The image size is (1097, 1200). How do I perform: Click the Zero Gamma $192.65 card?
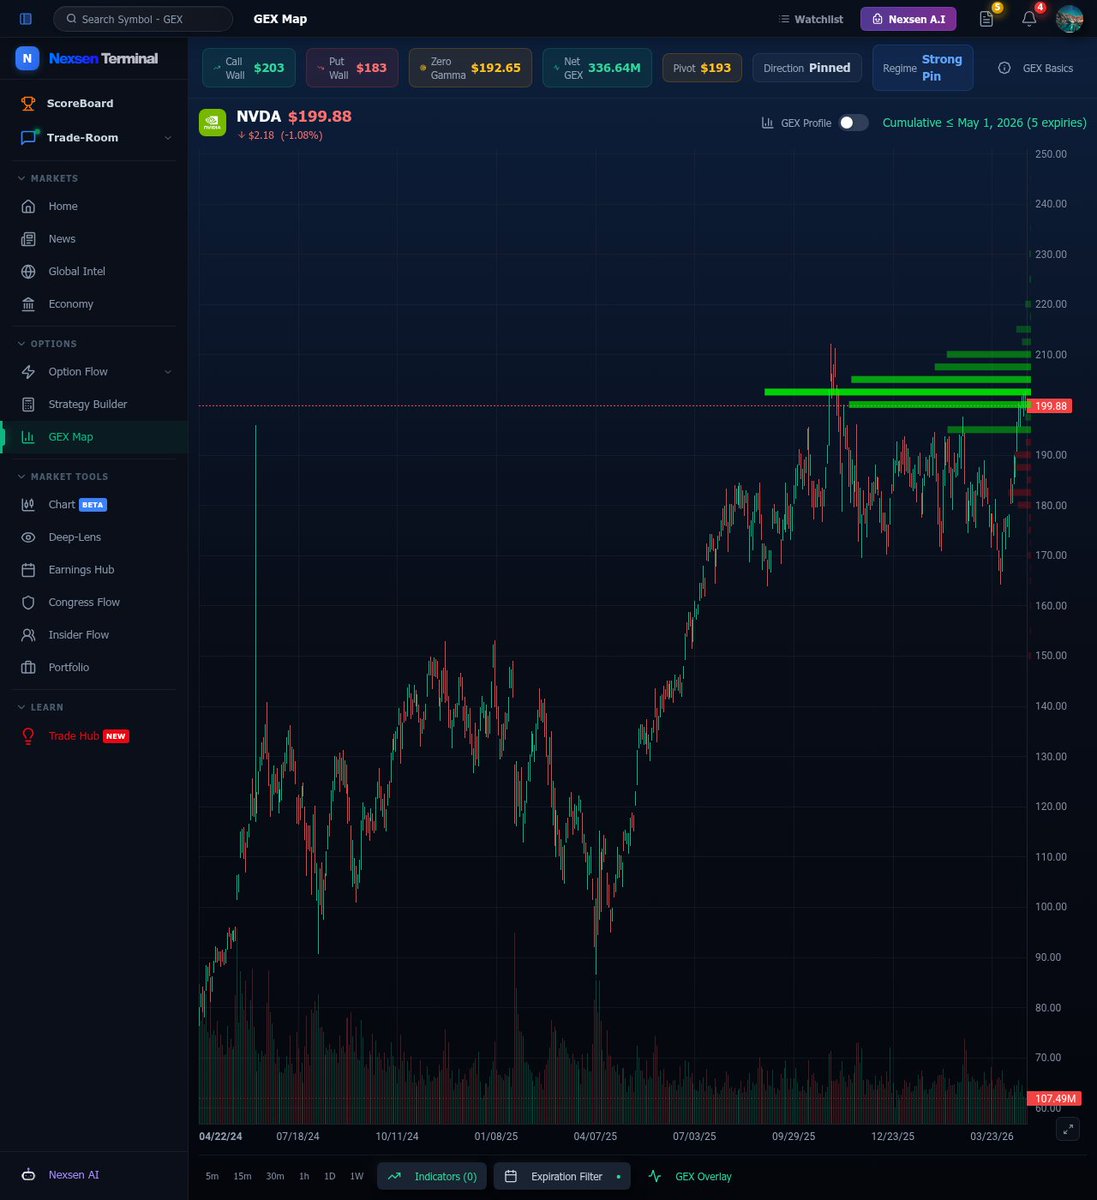(x=470, y=68)
